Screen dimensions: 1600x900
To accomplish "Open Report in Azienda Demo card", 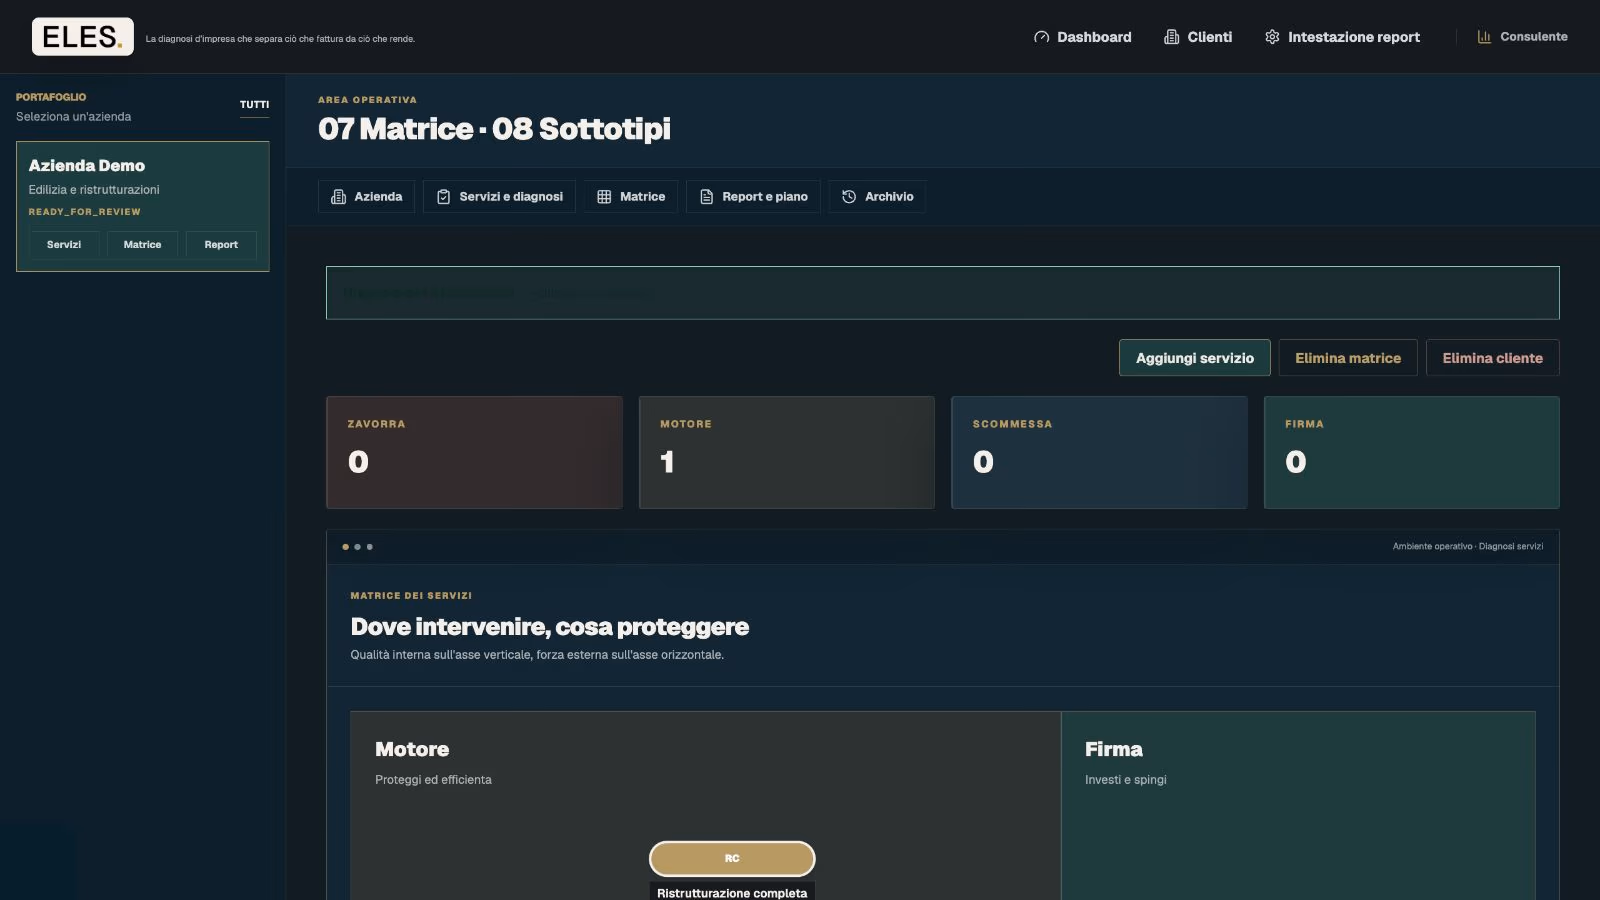I will [221, 245].
